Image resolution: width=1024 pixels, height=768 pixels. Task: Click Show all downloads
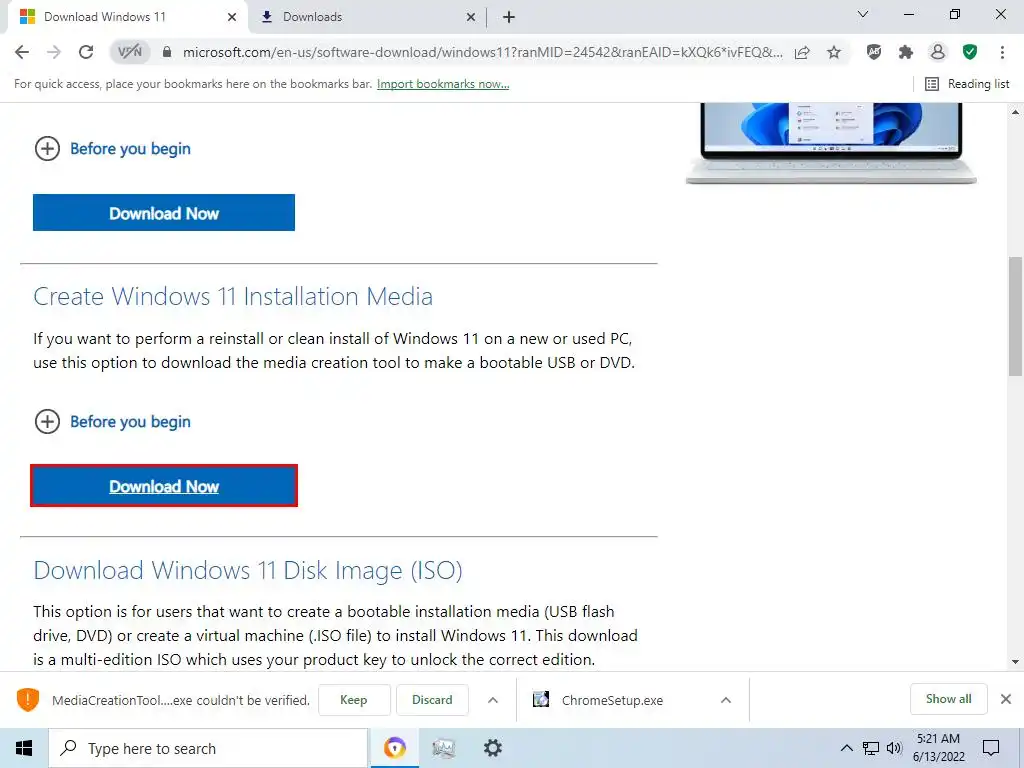pos(948,699)
